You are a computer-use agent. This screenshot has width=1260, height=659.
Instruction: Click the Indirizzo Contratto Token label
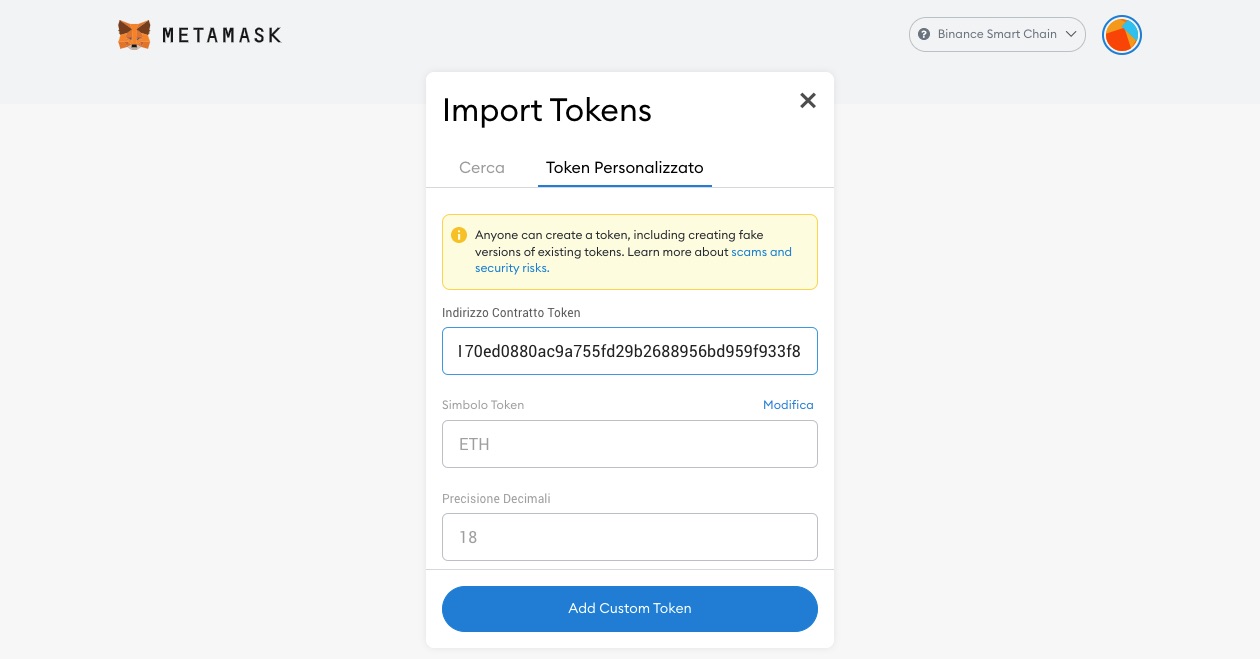[511, 313]
